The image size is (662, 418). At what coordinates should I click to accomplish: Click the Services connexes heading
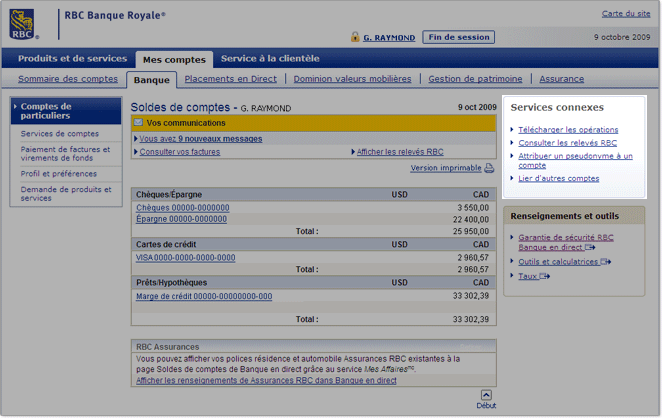click(x=557, y=107)
